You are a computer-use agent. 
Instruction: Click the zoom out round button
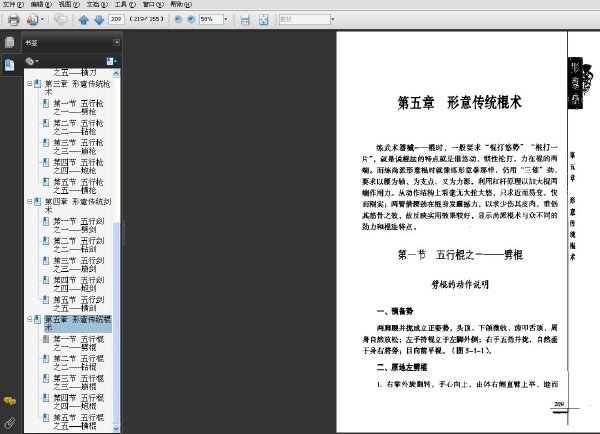[178, 19]
